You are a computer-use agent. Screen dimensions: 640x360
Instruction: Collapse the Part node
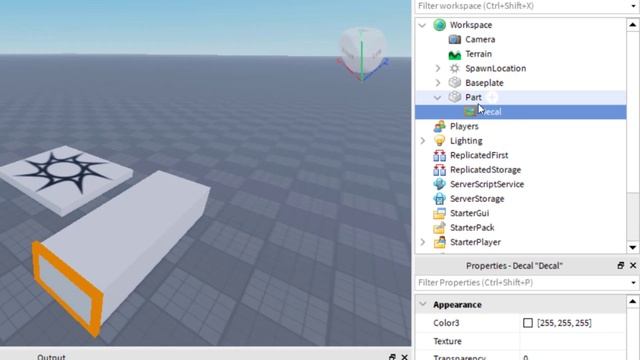coord(438,98)
